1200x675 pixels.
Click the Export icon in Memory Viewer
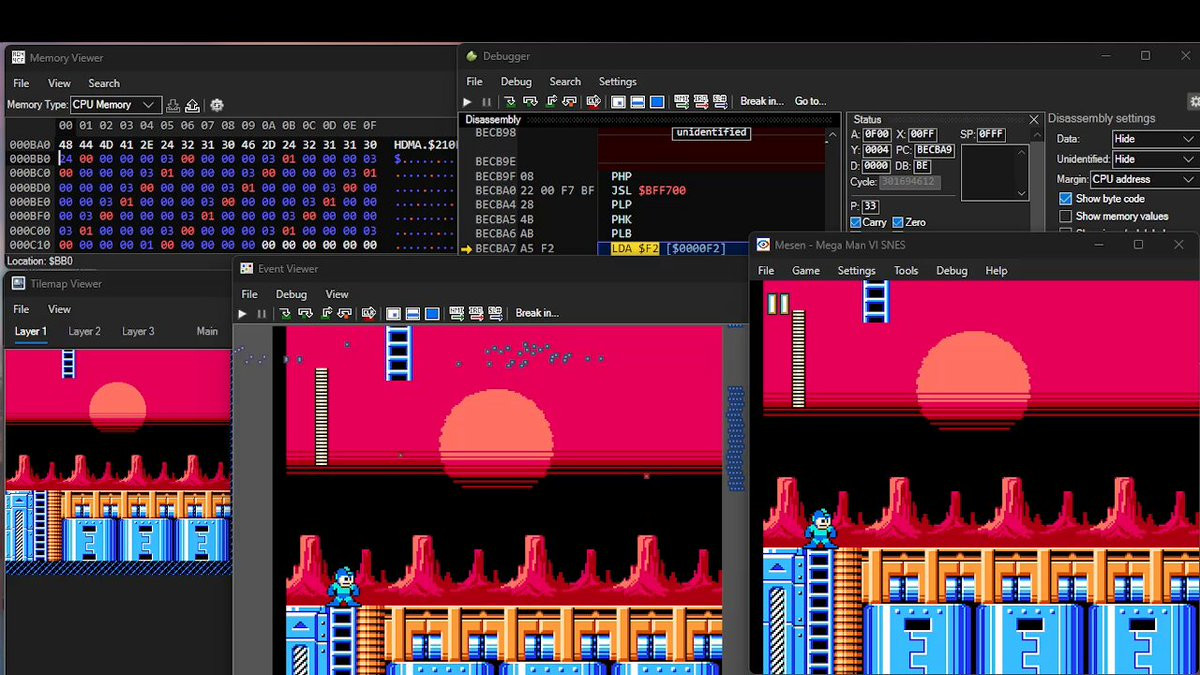coord(193,105)
